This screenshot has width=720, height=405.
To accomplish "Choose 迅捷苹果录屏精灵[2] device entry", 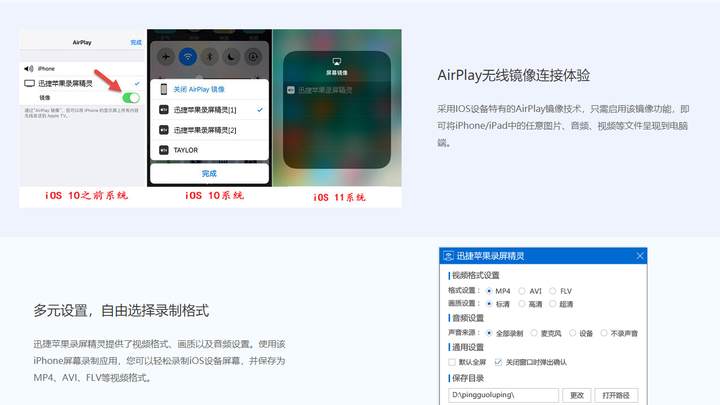I will pos(209,130).
